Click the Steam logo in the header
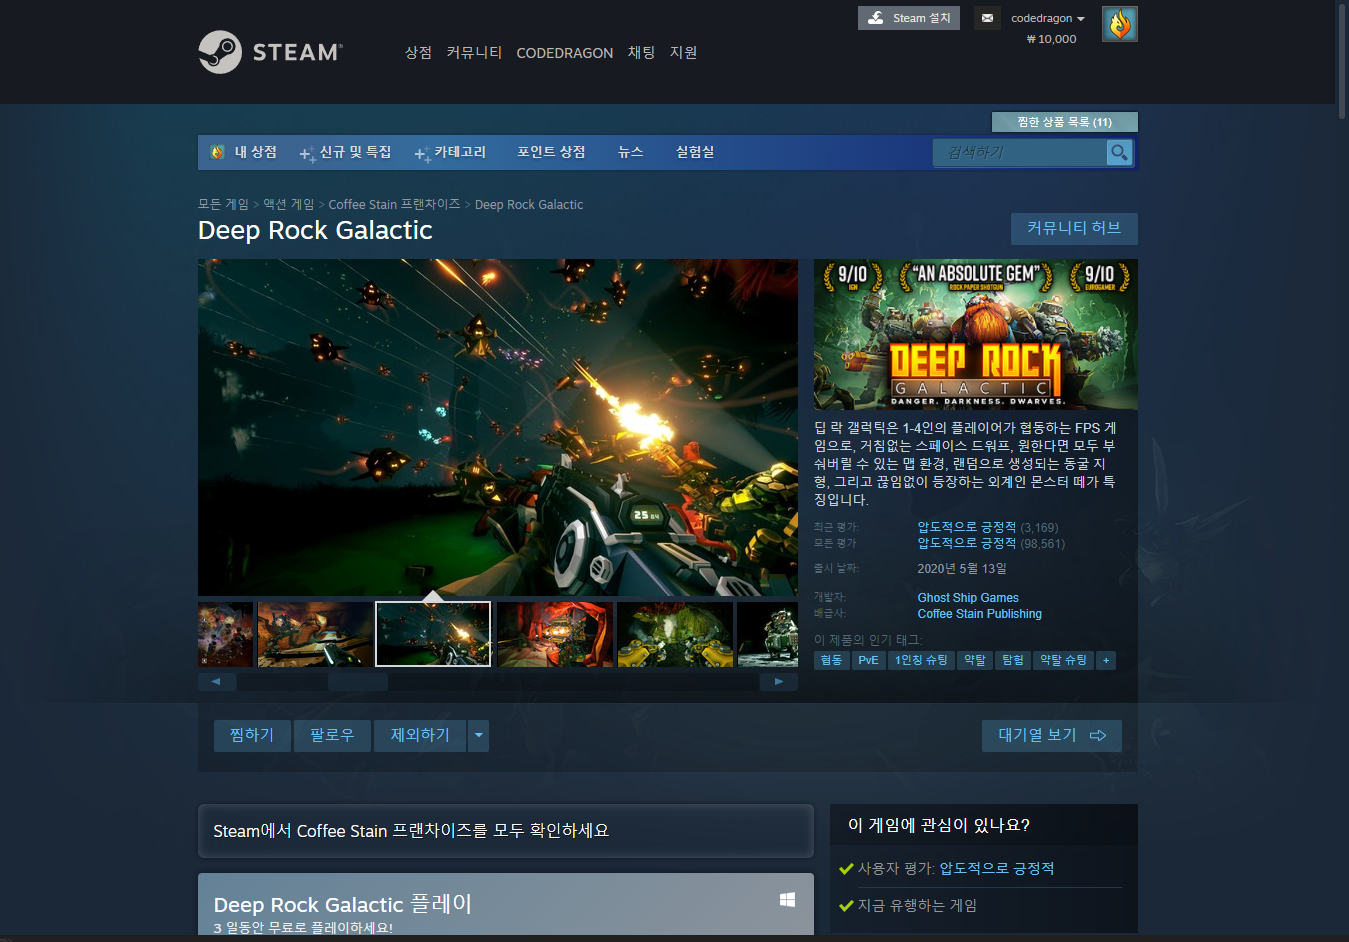 tap(270, 52)
